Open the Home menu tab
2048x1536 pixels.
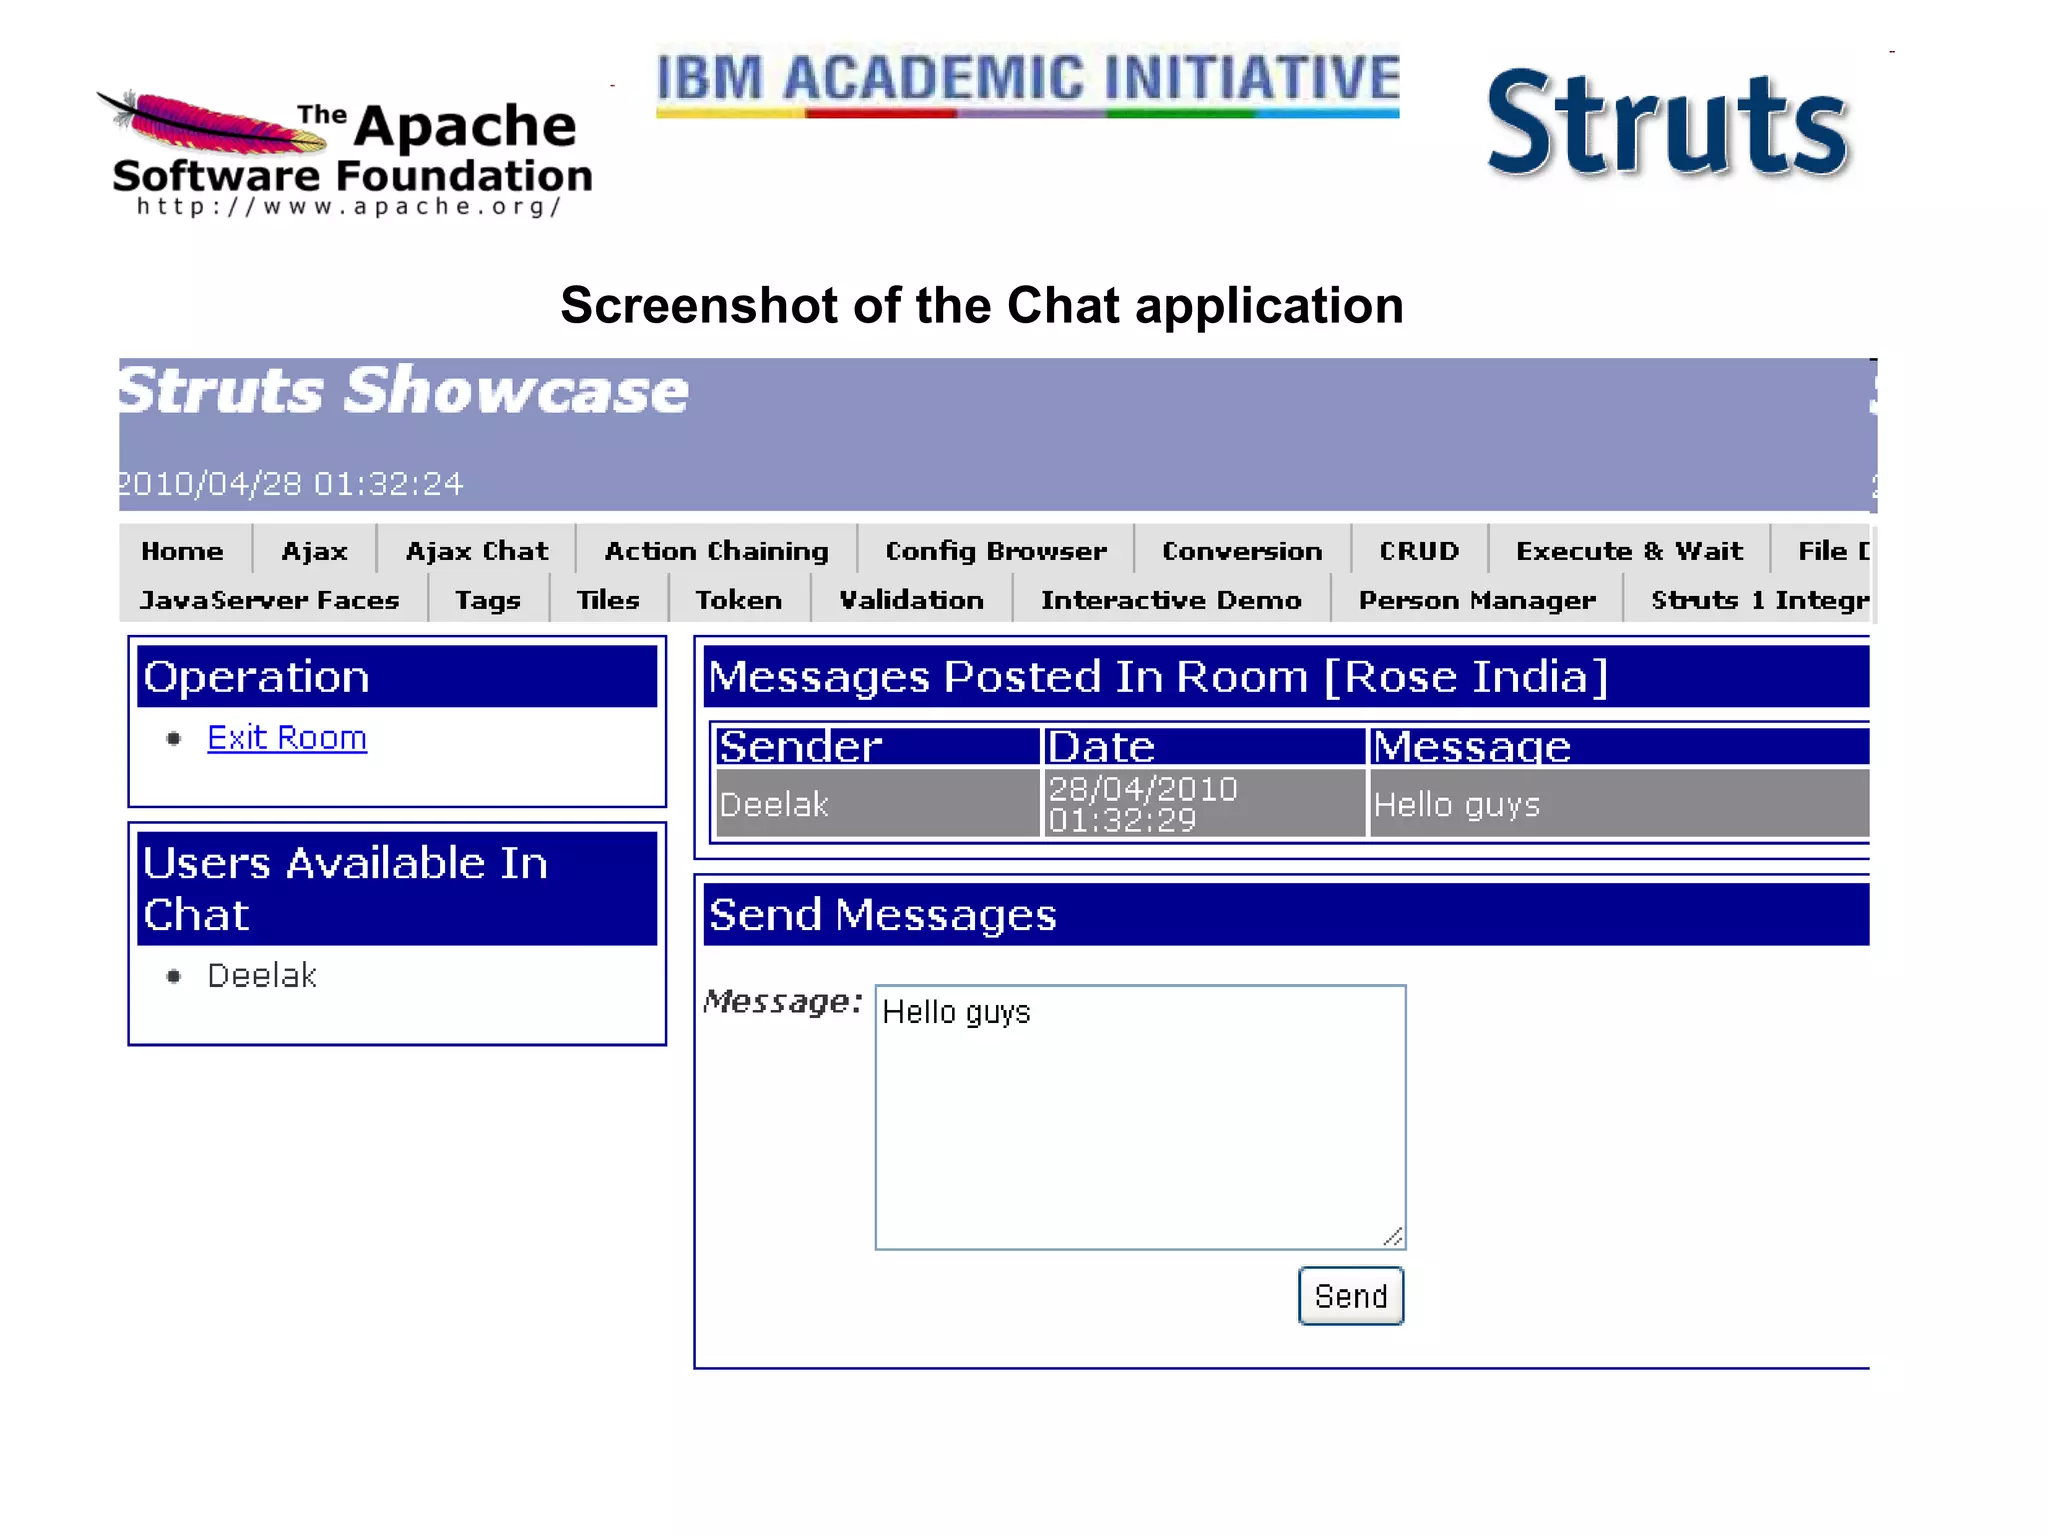(183, 550)
